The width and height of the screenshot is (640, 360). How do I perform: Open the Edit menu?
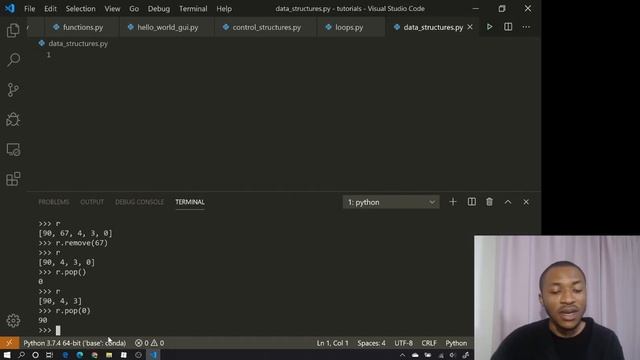click(50, 9)
